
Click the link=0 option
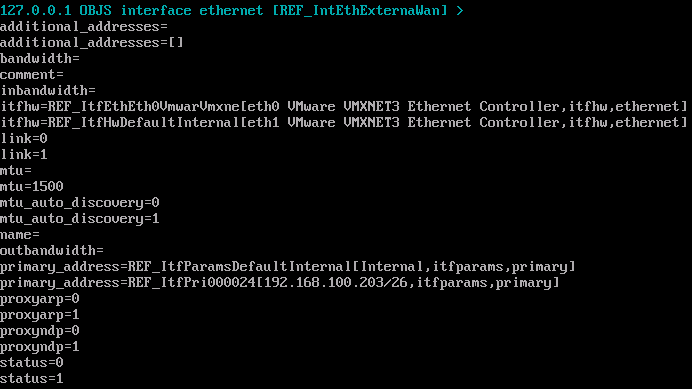[x=24, y=139]
